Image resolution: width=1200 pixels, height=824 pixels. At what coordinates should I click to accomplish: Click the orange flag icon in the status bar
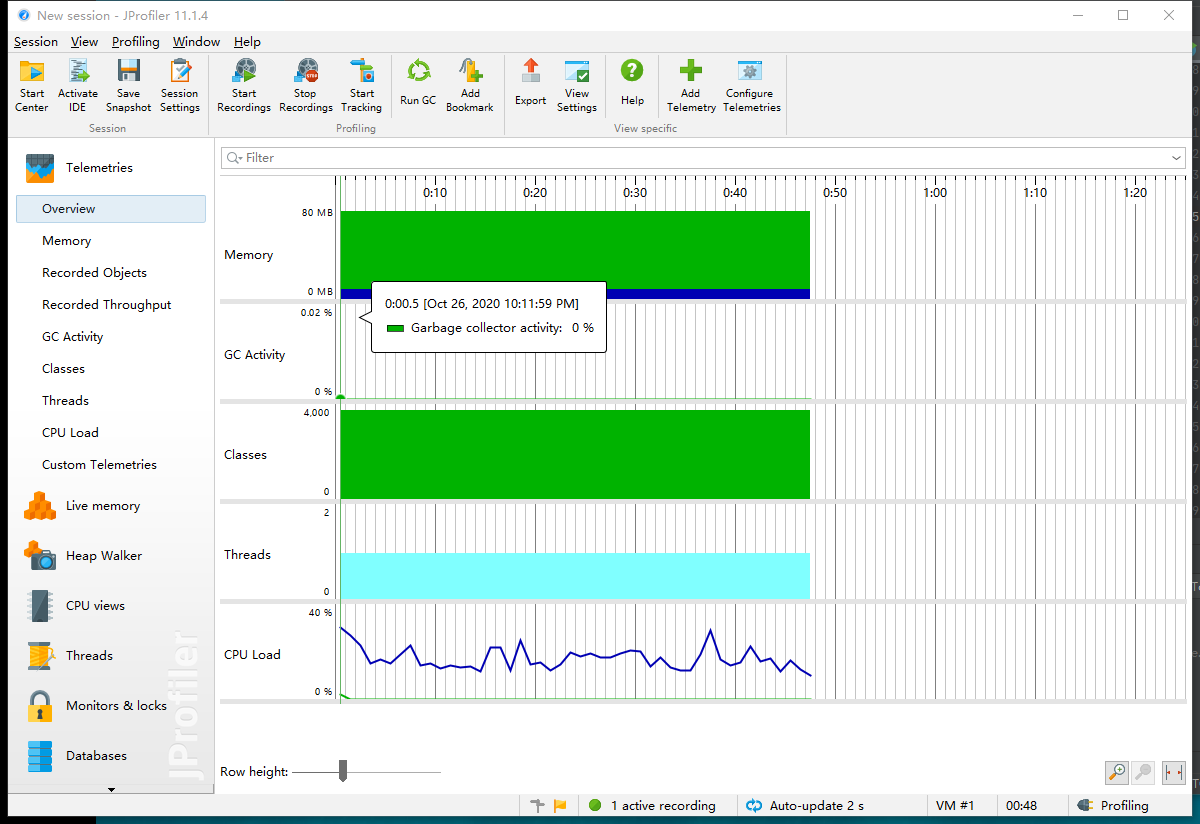pos(560,805)
